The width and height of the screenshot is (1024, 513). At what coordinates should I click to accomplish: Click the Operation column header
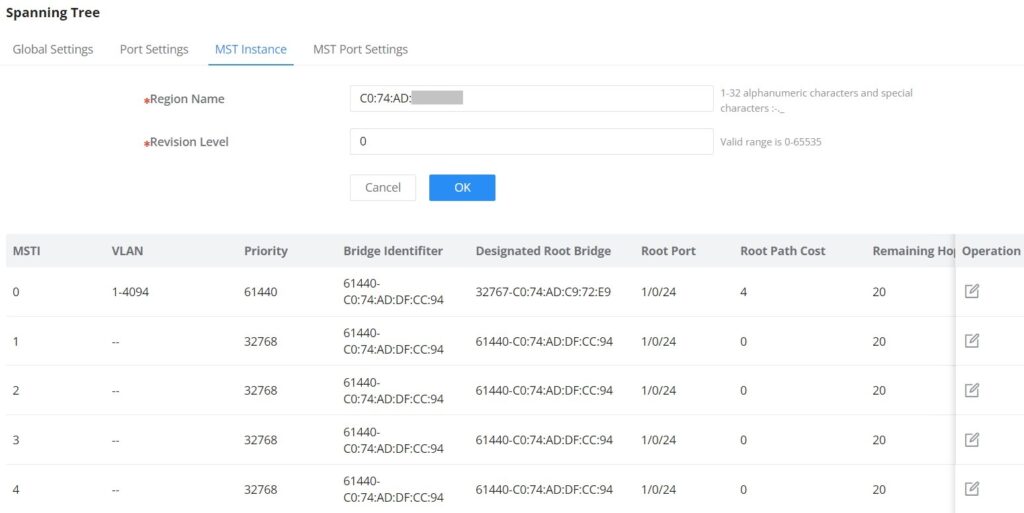991,251
